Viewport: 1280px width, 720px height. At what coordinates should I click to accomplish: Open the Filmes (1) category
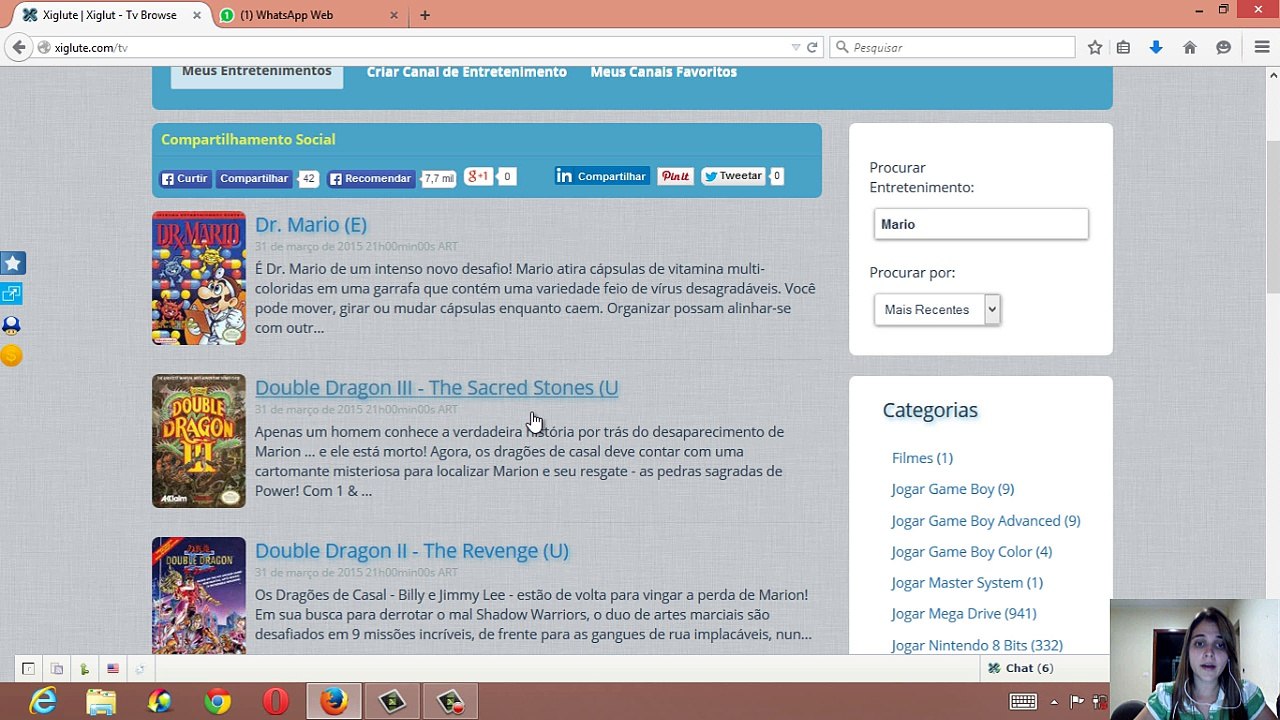[x=922, y=458]
